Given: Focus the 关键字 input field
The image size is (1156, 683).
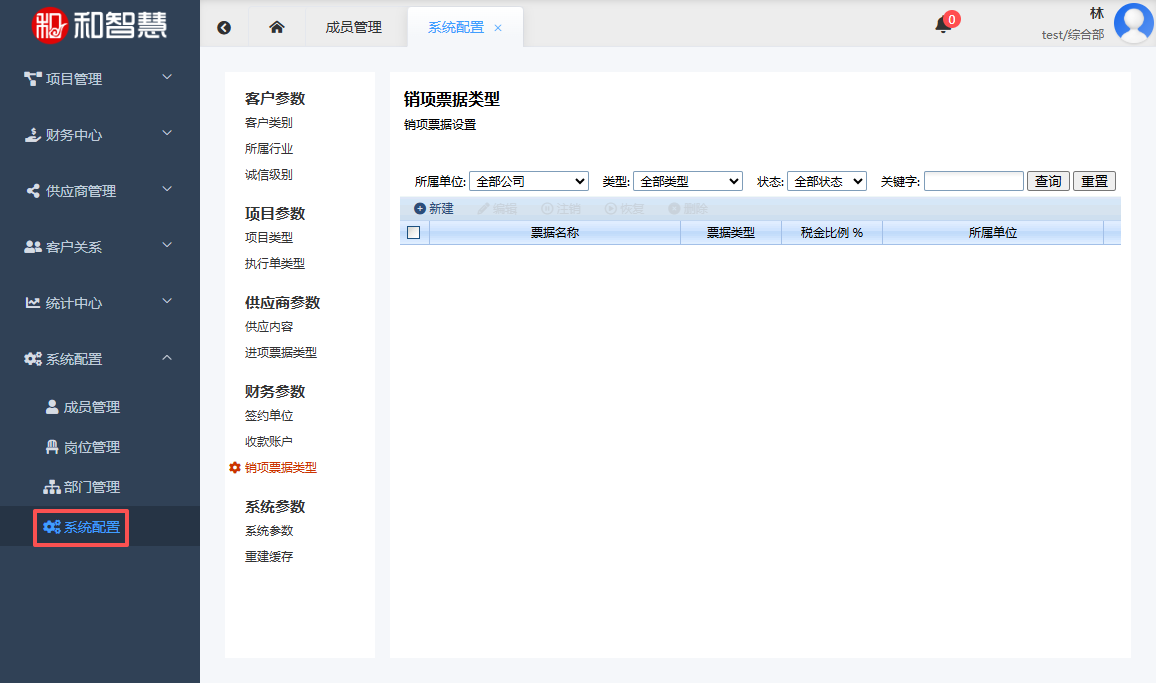Looking at the screenshot, I should 974,181.
